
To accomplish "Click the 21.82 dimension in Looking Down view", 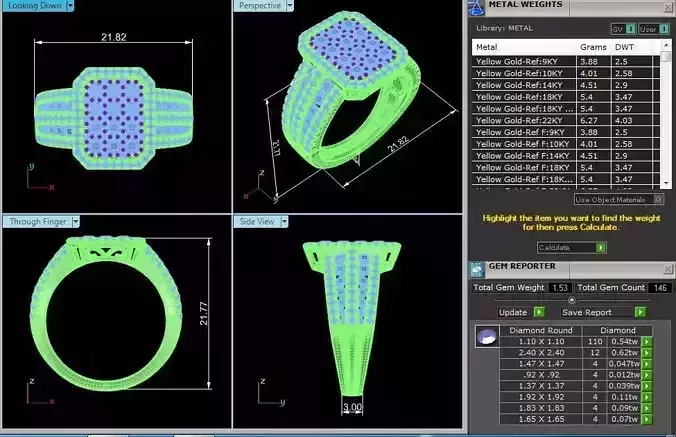I will (x=114, y=37).
